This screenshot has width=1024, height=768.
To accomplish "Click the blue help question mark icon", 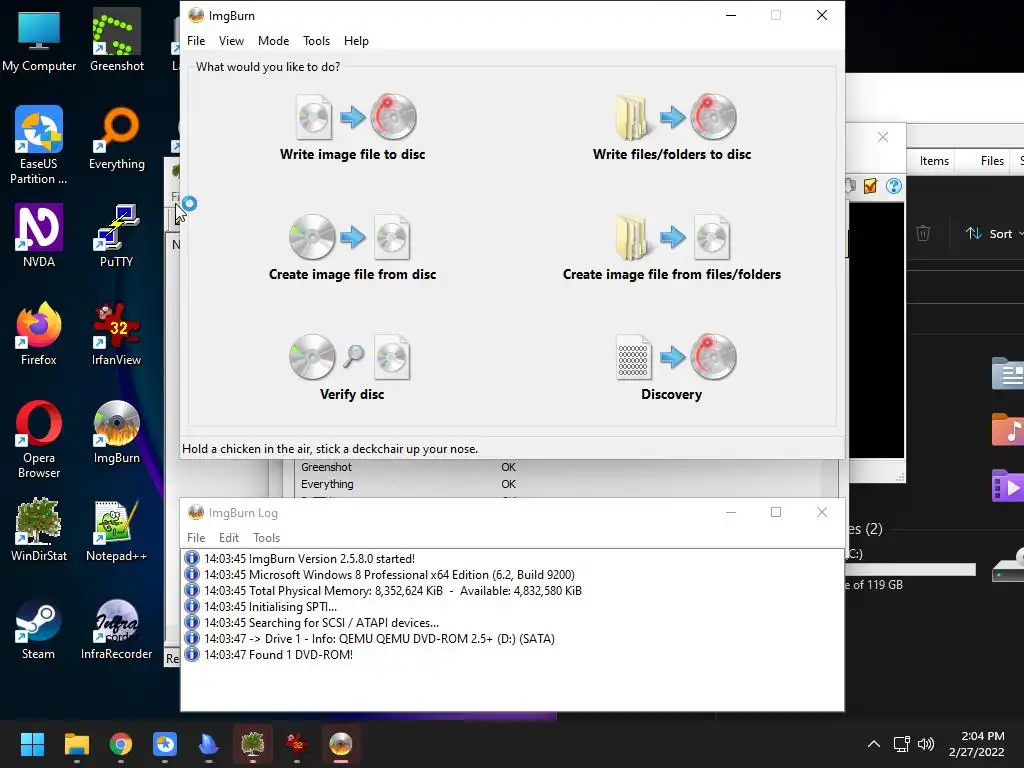I will 893,186.
